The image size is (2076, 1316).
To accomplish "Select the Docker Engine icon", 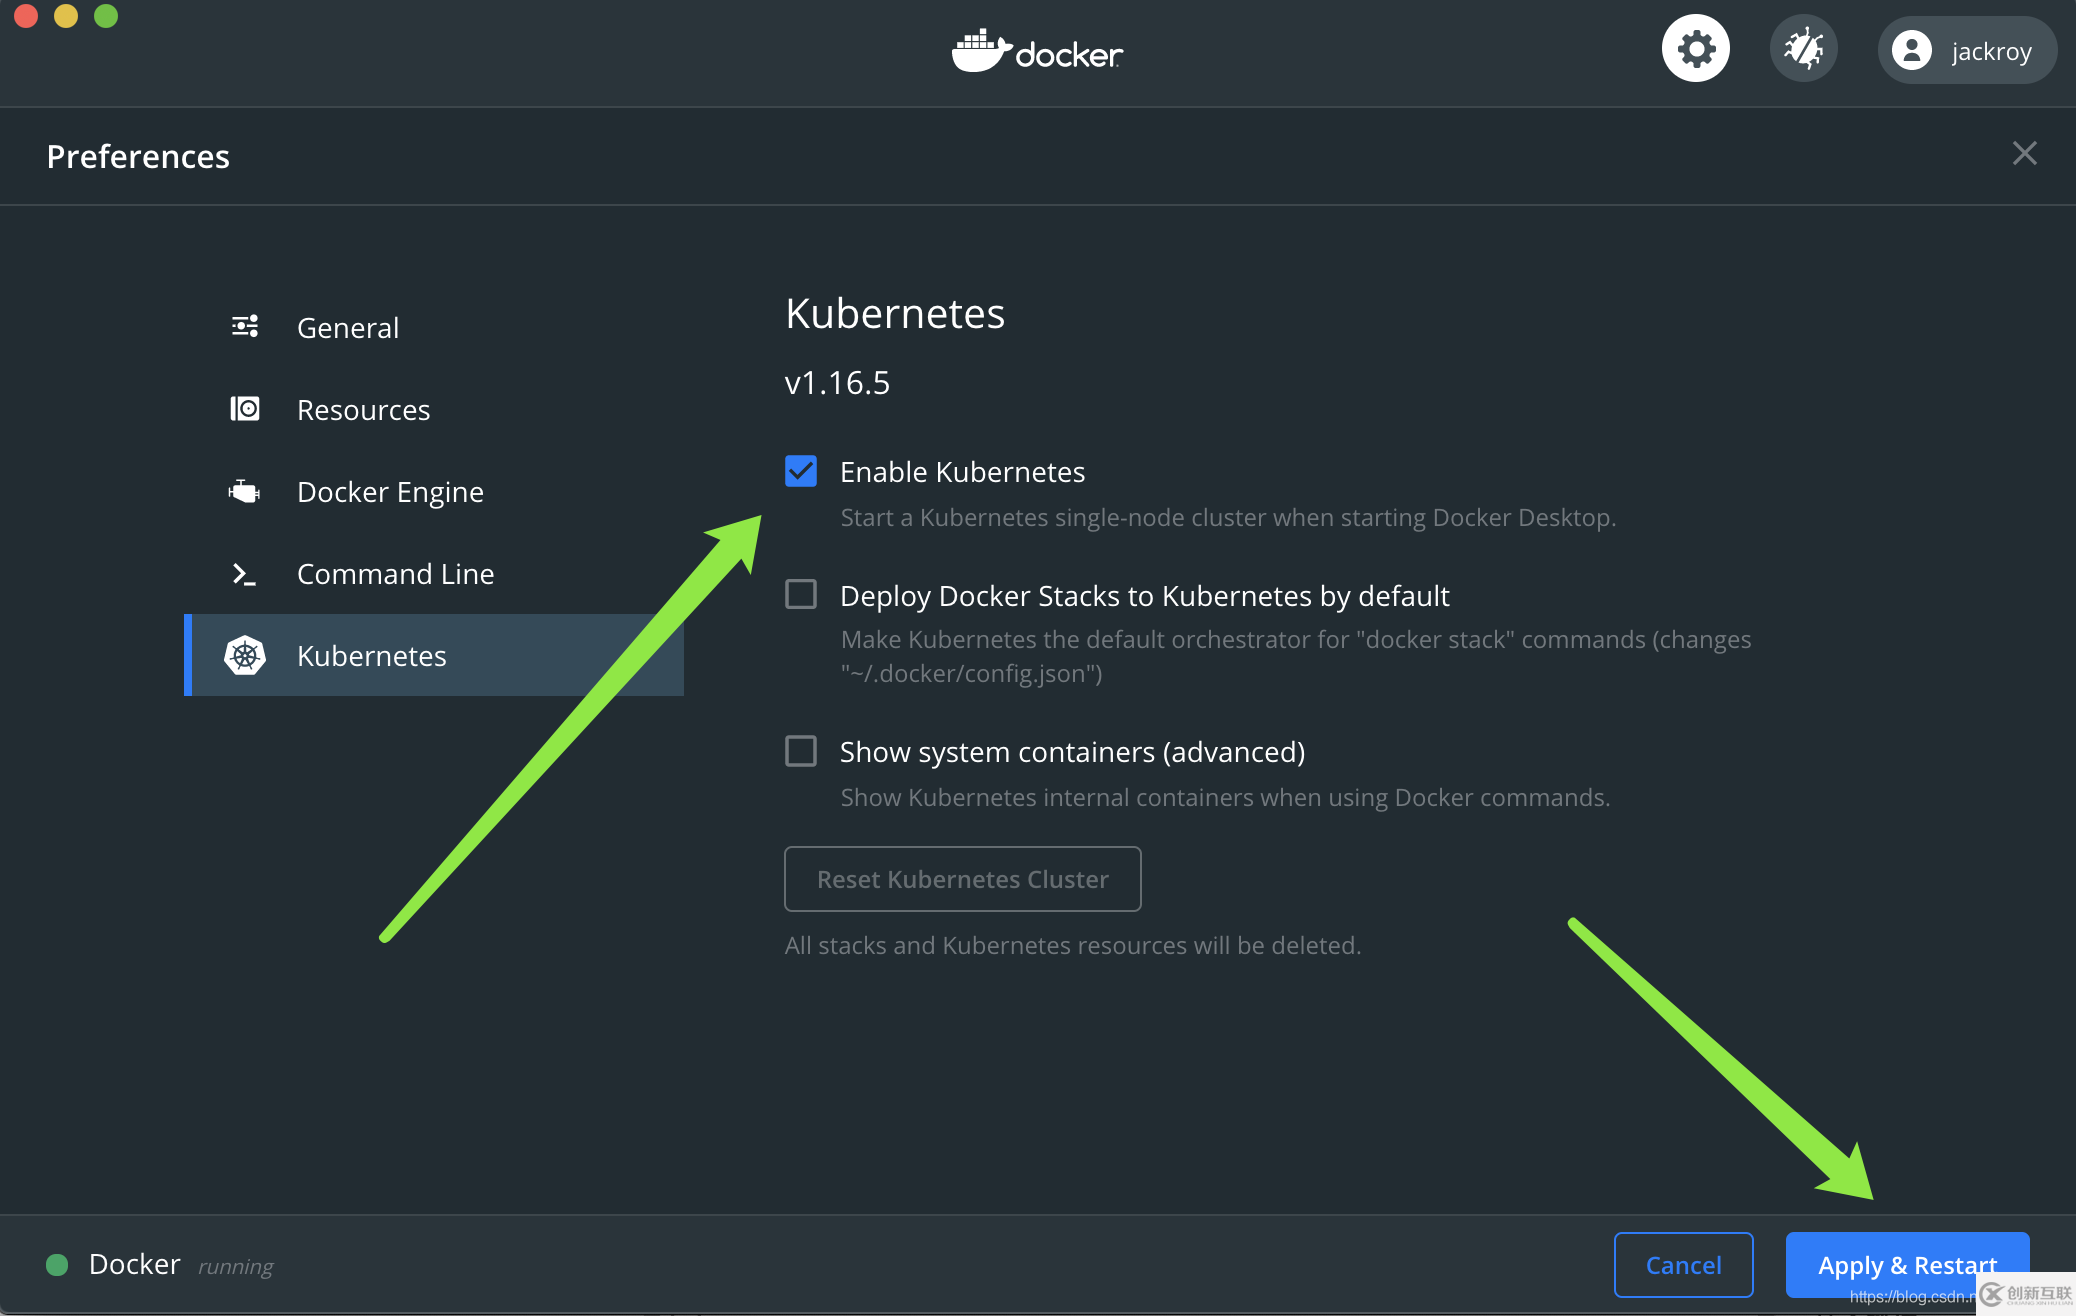I will (245, 490).
